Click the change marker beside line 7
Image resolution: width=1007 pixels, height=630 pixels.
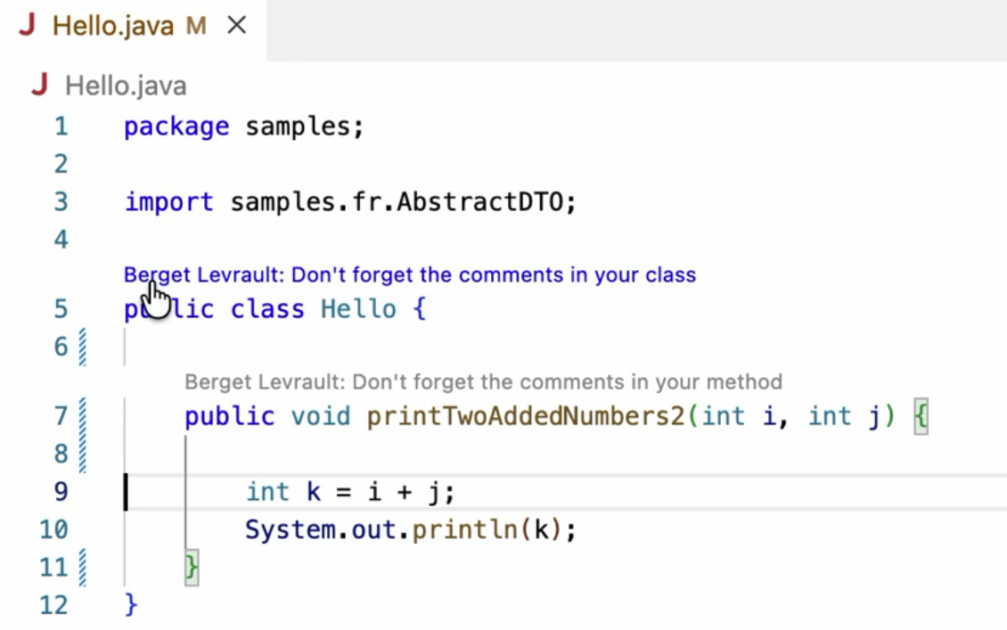(x=83, y=416)
